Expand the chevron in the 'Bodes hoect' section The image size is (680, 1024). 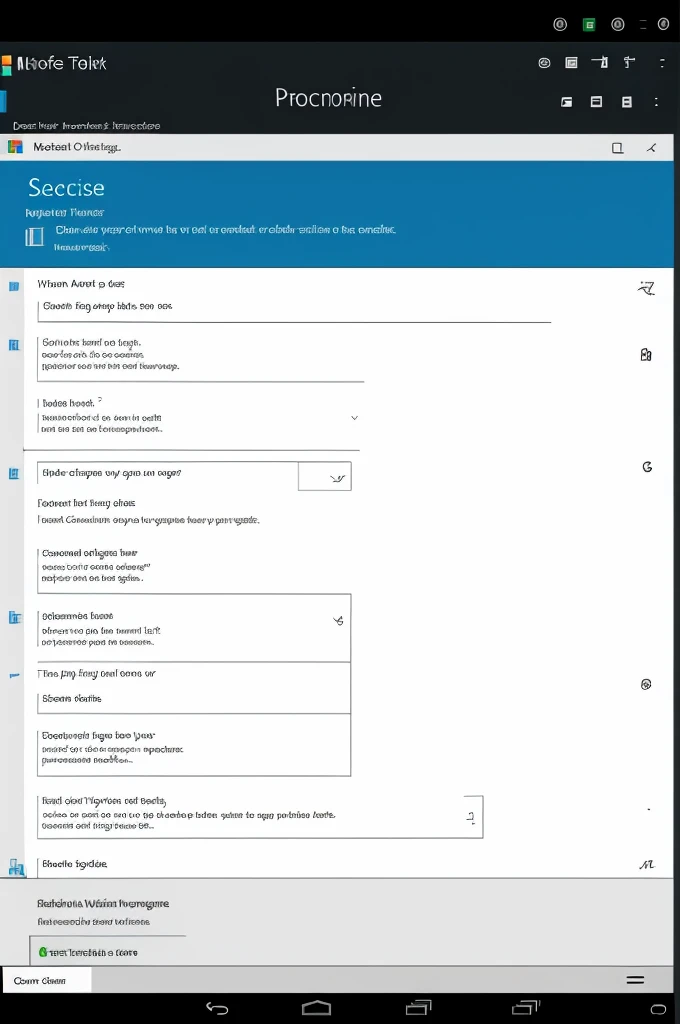(355, 418)
